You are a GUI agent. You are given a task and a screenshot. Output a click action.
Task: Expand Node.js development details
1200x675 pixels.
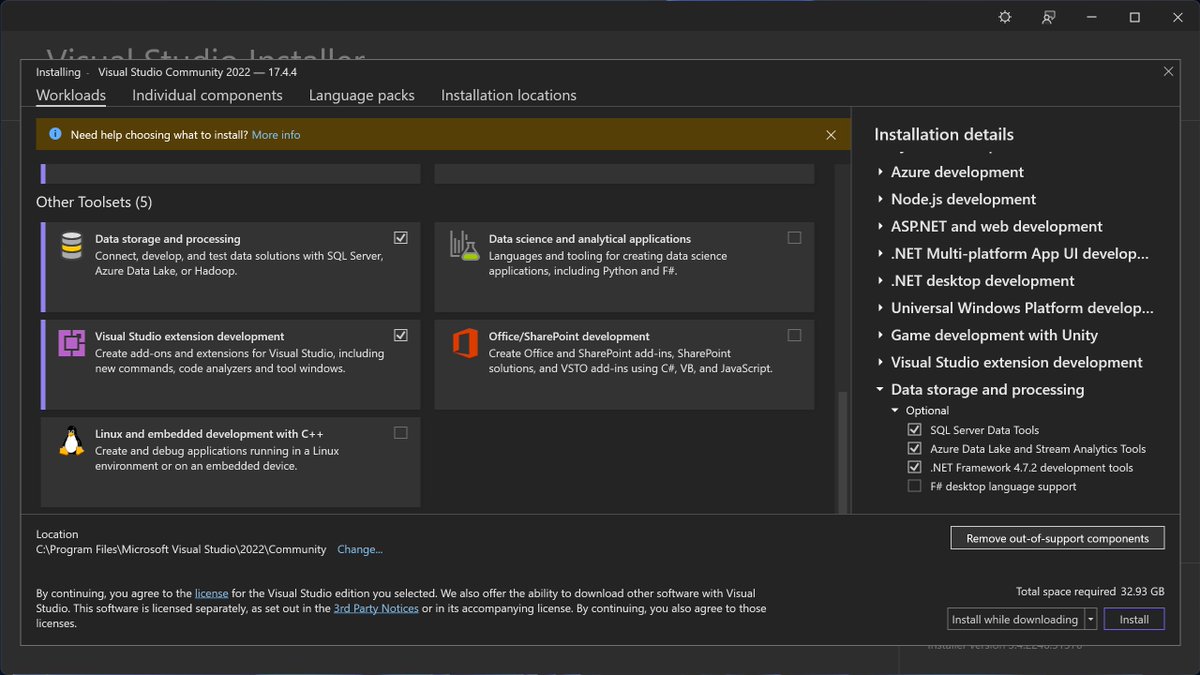click(880, 199)
